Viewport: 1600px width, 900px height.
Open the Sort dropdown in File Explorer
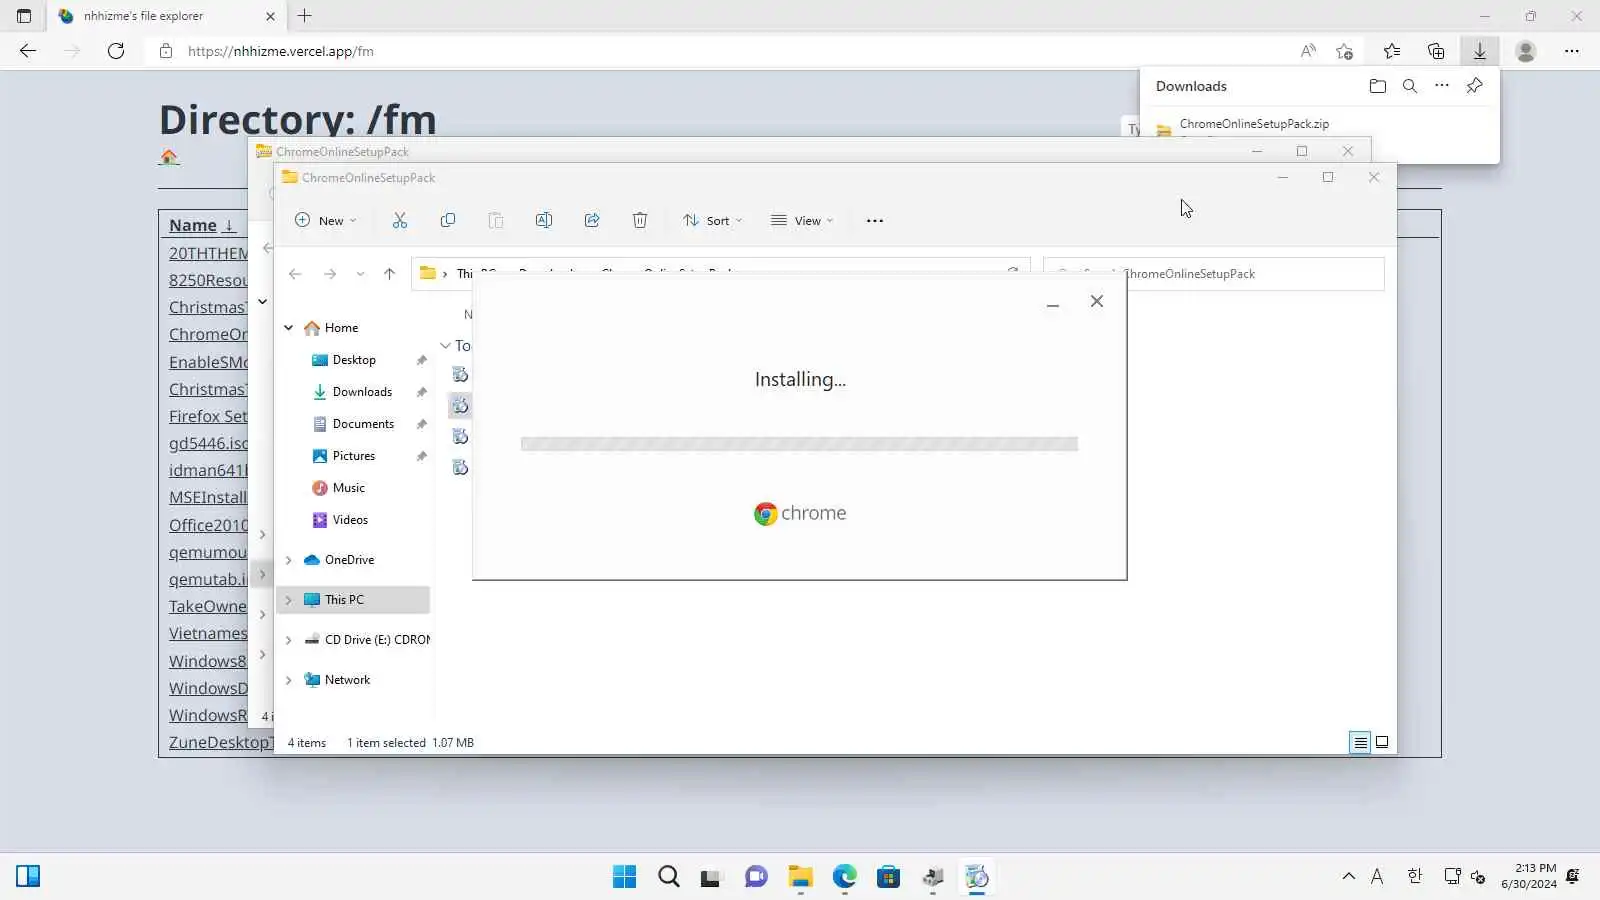[713, 220]
